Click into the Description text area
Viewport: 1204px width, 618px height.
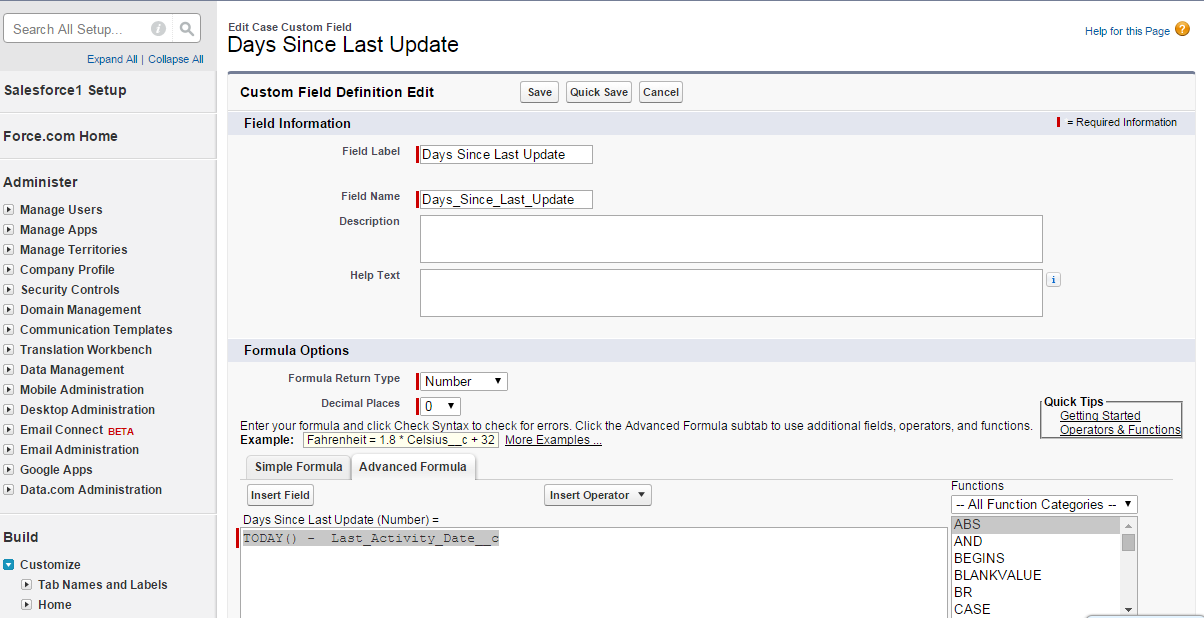[730, 239]
